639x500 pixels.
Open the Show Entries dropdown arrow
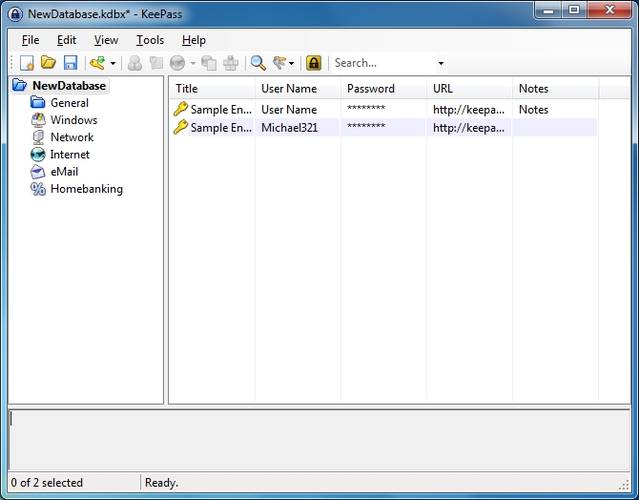[291, 64]
